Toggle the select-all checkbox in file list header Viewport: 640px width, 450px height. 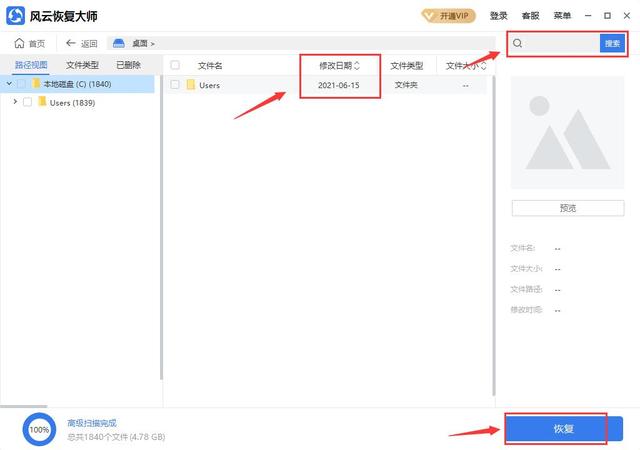click(175, 65)
